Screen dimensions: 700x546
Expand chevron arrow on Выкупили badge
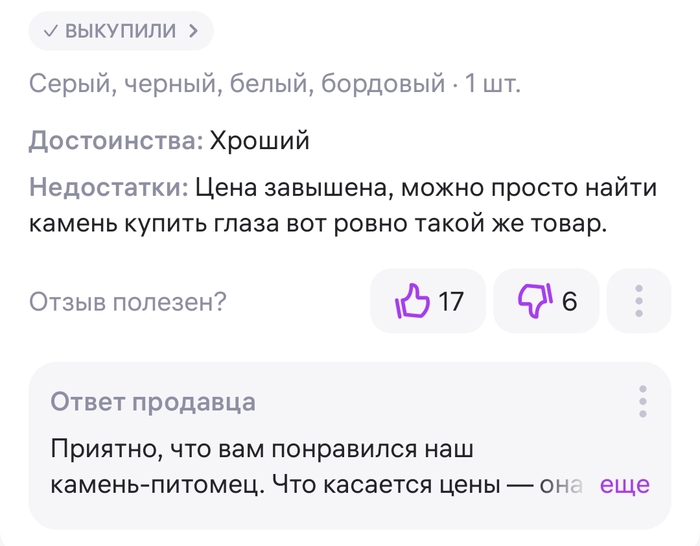(193, 31)
